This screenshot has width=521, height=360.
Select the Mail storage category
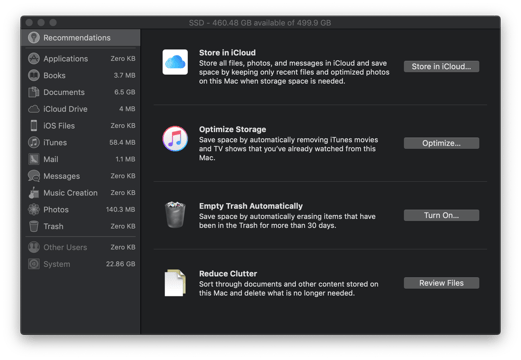coord(80,159)
